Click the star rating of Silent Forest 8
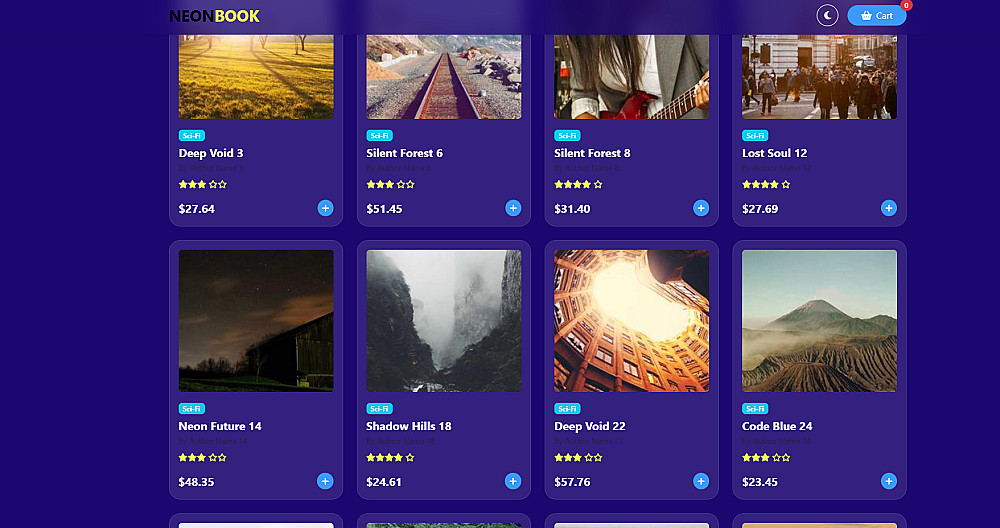Viewport: 1000px width, 528px height. (x=578, y=184)
